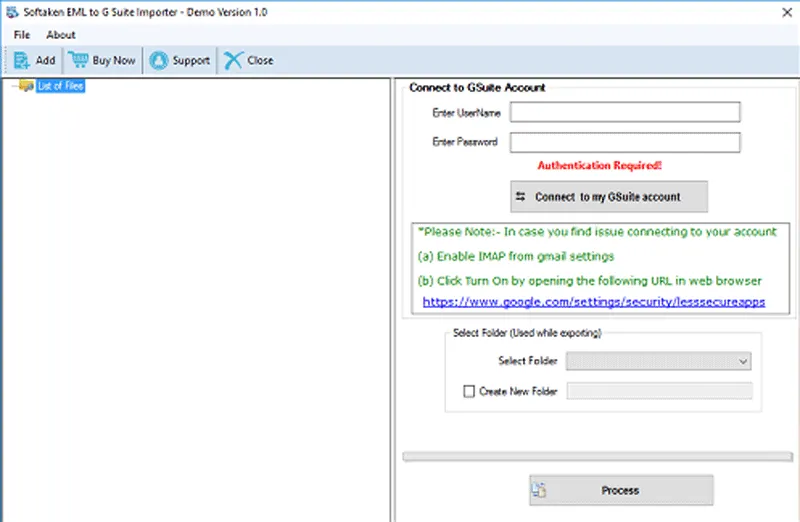Click the Authentication Required! red message

[599, 165]
